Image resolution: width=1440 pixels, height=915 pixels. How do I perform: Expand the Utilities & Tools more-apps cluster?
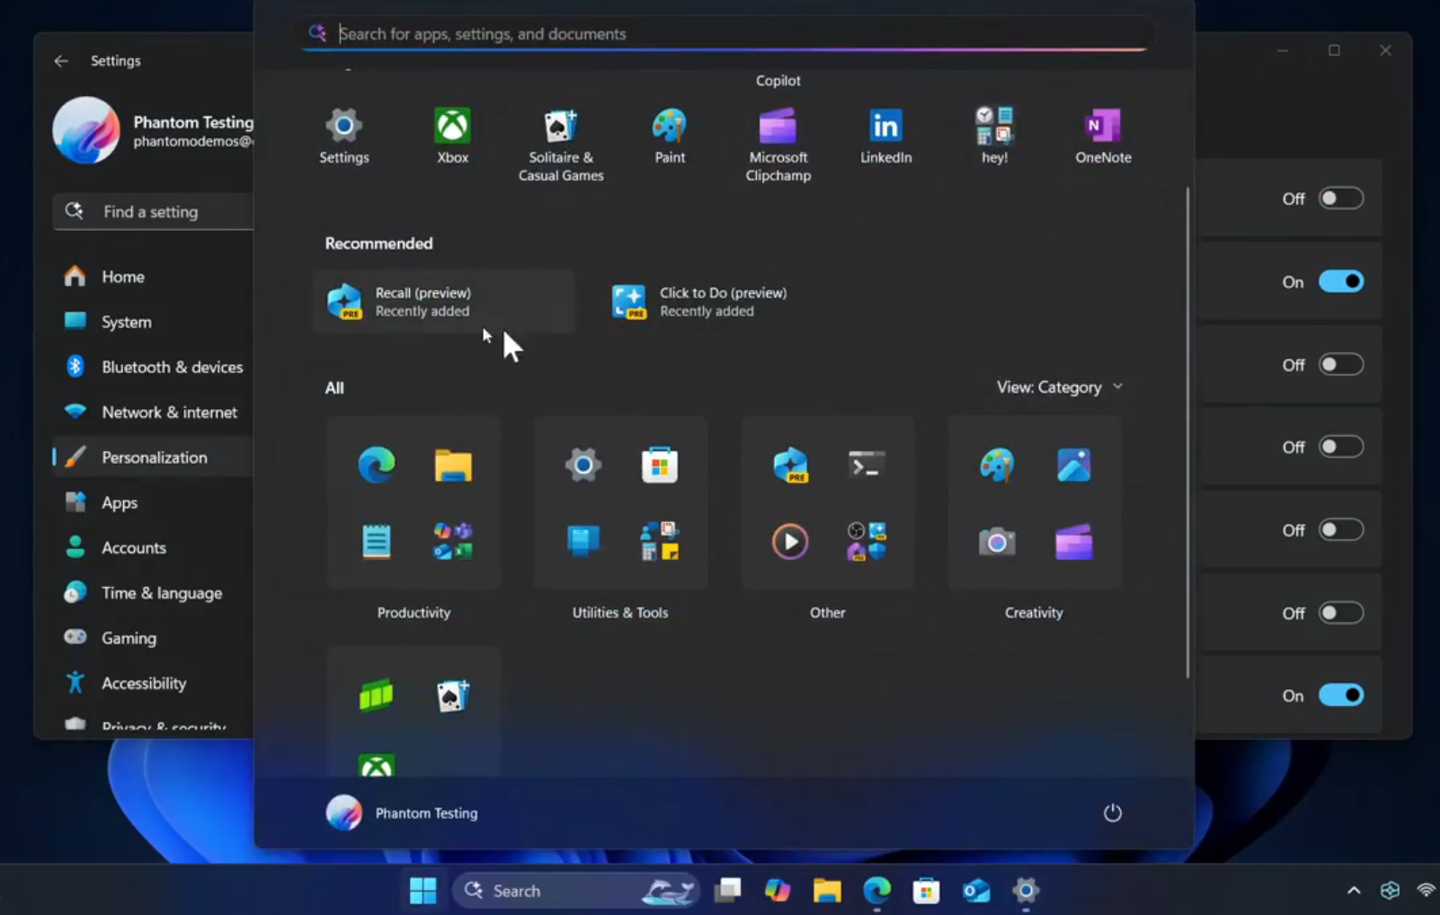pyautogui.click(x=660, y=542)
